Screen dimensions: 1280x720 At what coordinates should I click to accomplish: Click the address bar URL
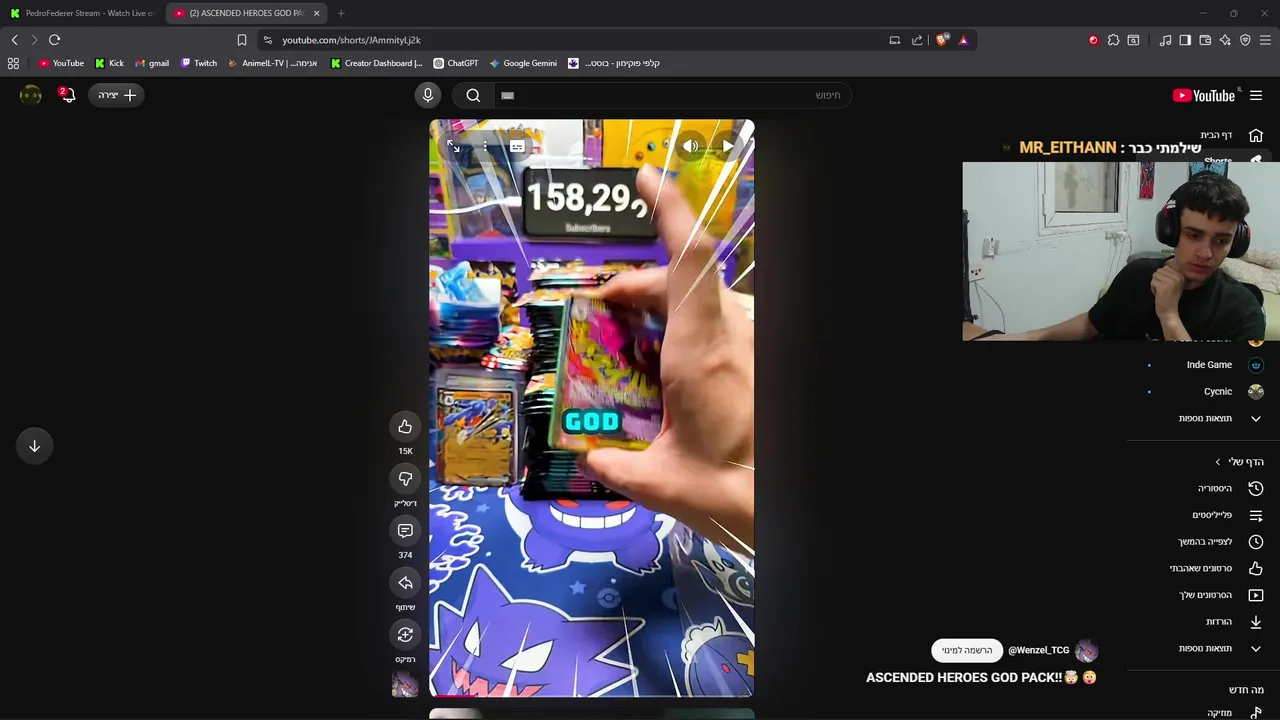coord(351,40)
